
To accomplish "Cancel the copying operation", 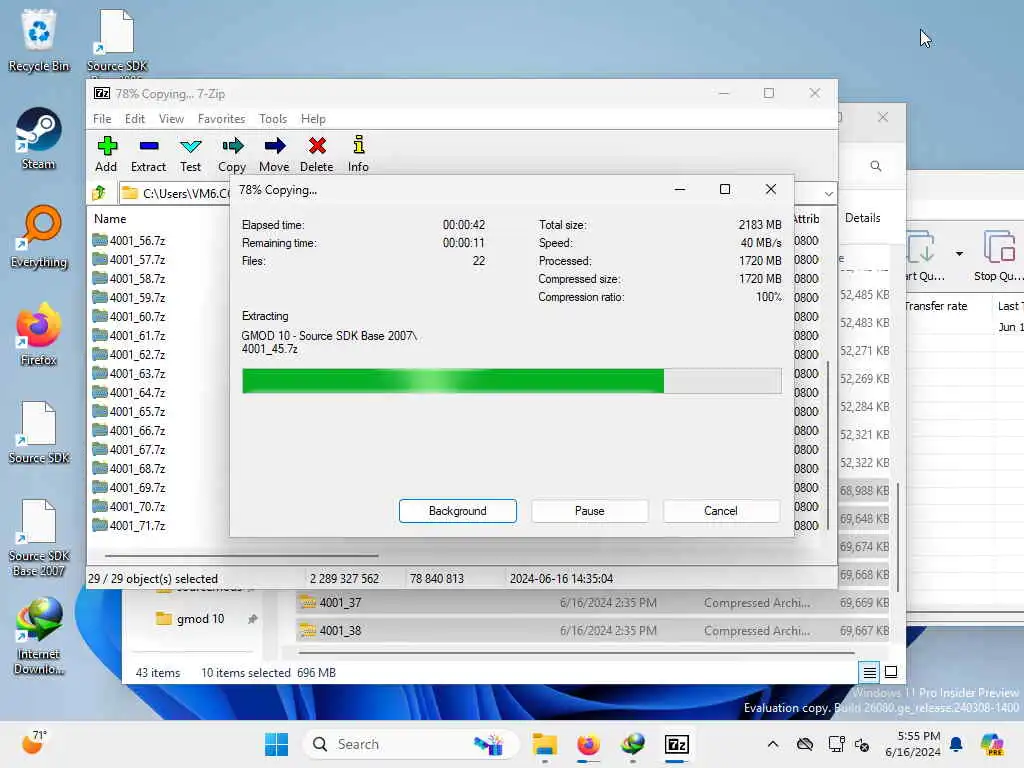I will (721, 511).
